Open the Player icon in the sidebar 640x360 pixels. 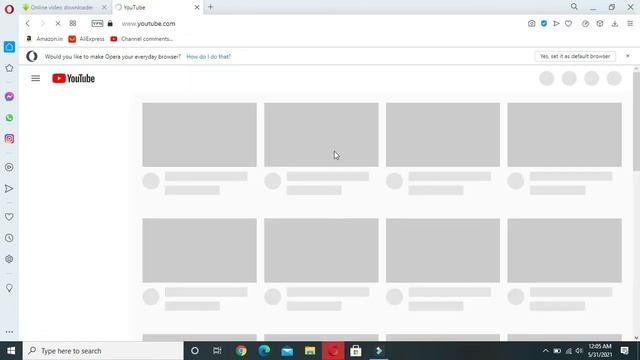coord(9,167)
